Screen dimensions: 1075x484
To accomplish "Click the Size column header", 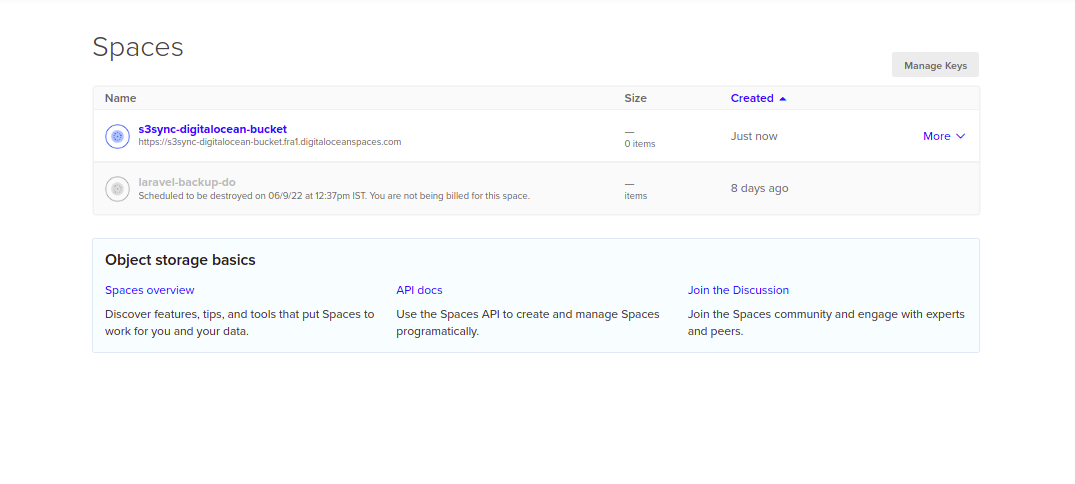I will coord(636,98).
